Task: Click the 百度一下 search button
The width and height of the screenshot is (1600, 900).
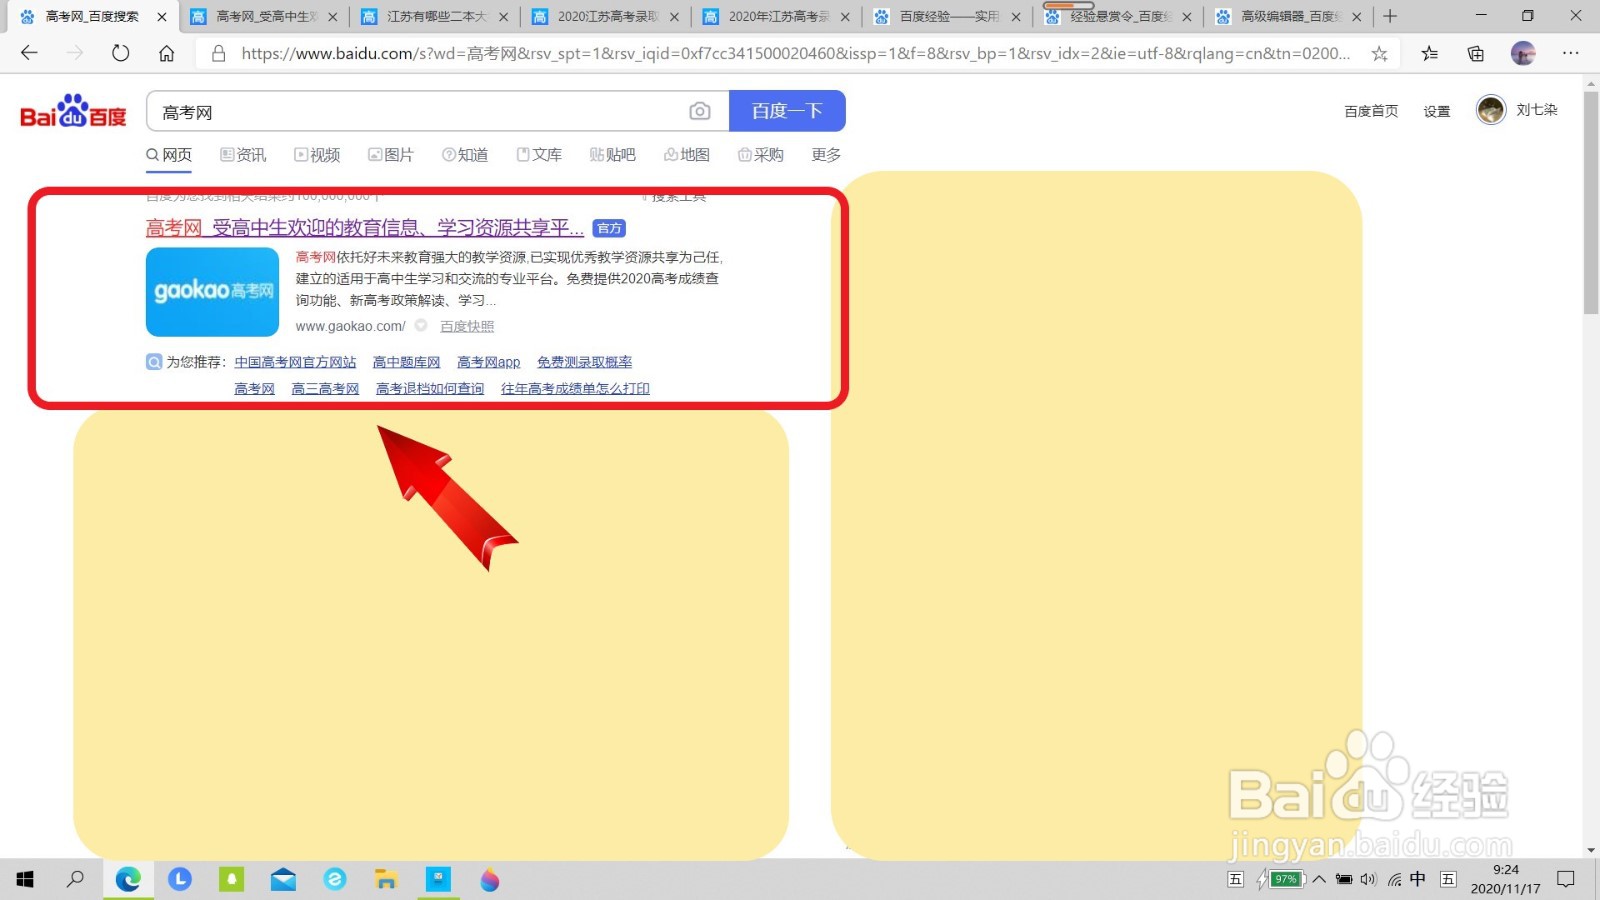Action: [787, 111]
